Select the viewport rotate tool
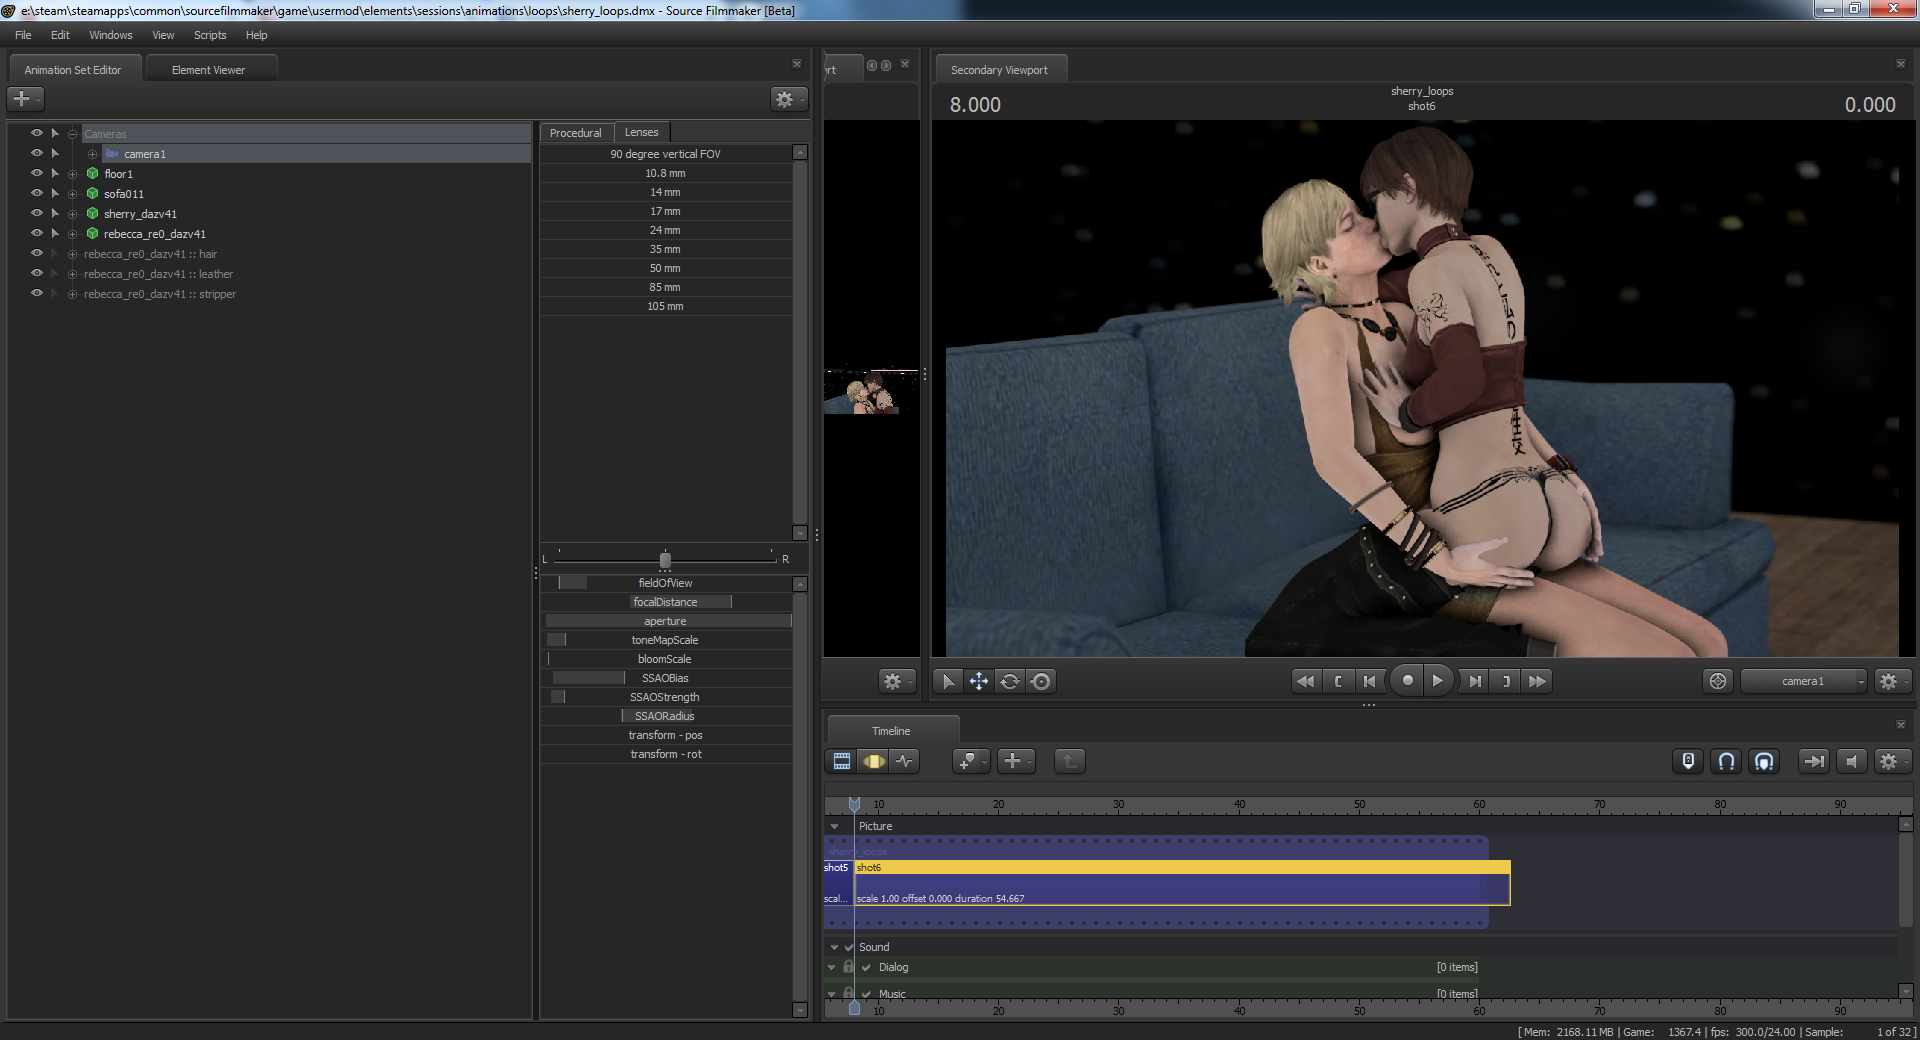This screenshot has width=1920, height=1040. pyautogui.click(x=1010, y=681)
